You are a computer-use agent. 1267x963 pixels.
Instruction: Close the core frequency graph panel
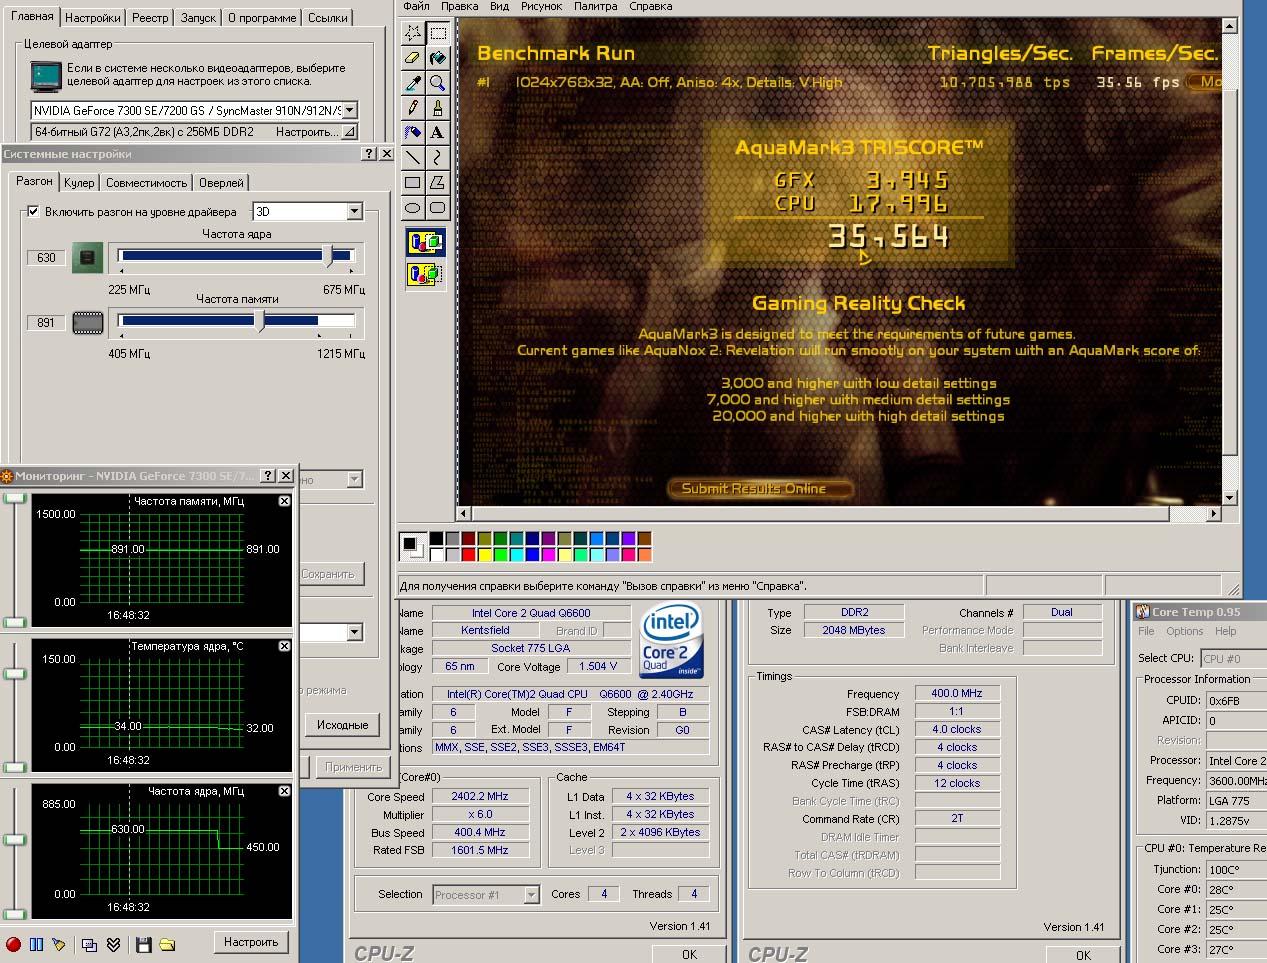click(x=284, y=791)
